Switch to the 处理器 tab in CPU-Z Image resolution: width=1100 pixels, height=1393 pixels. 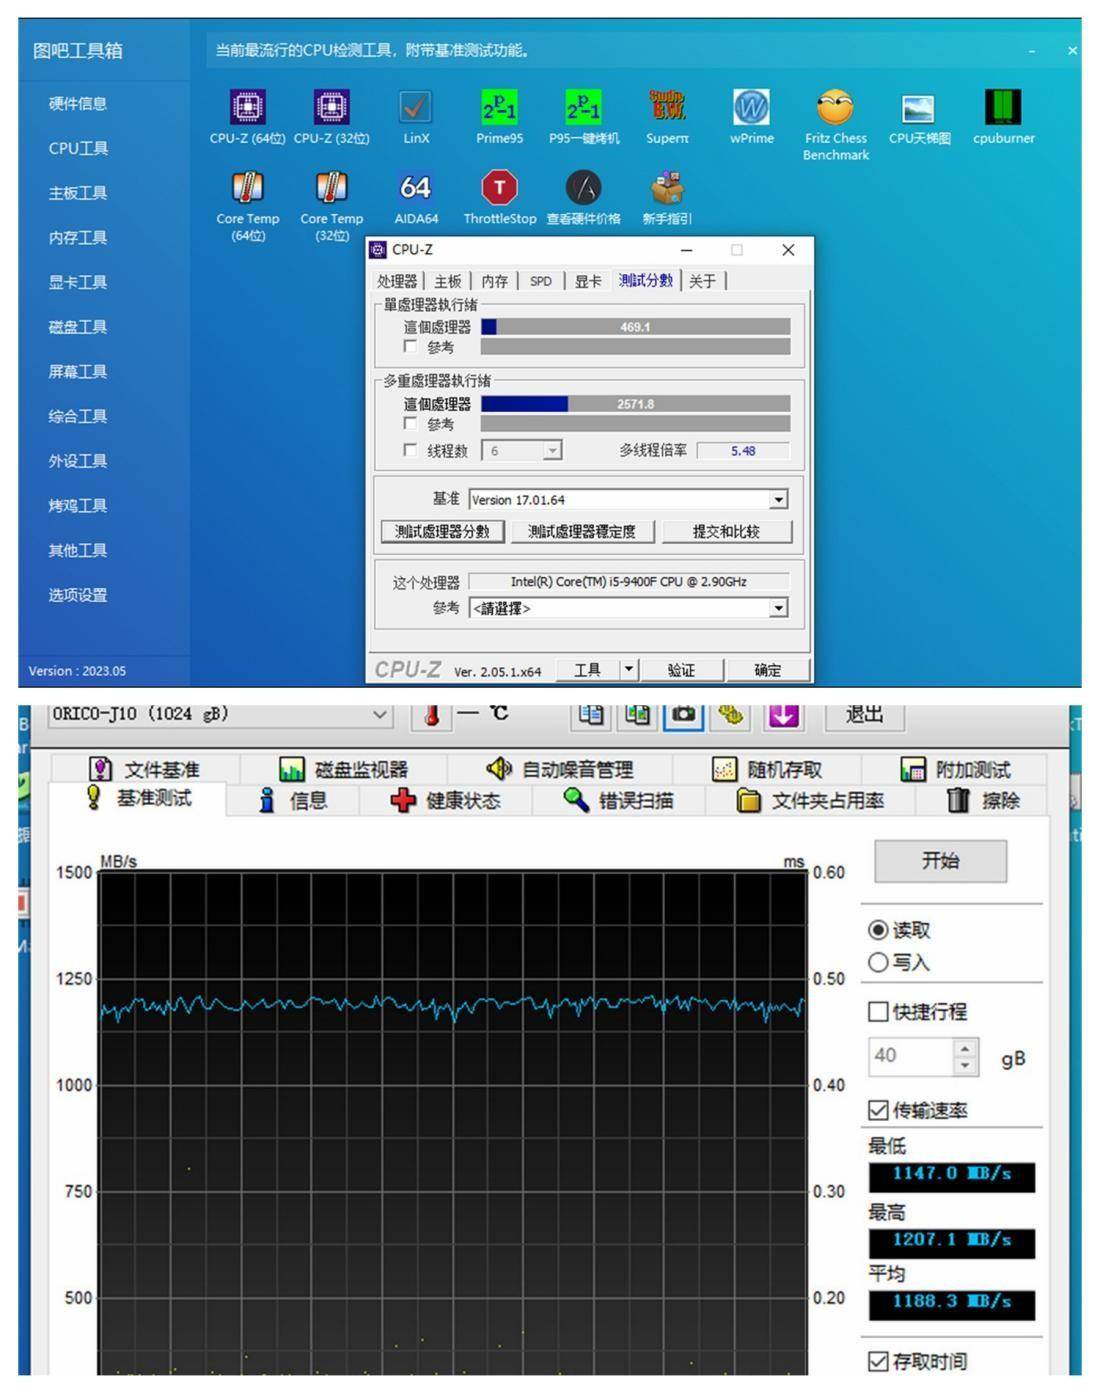point(397,281)
